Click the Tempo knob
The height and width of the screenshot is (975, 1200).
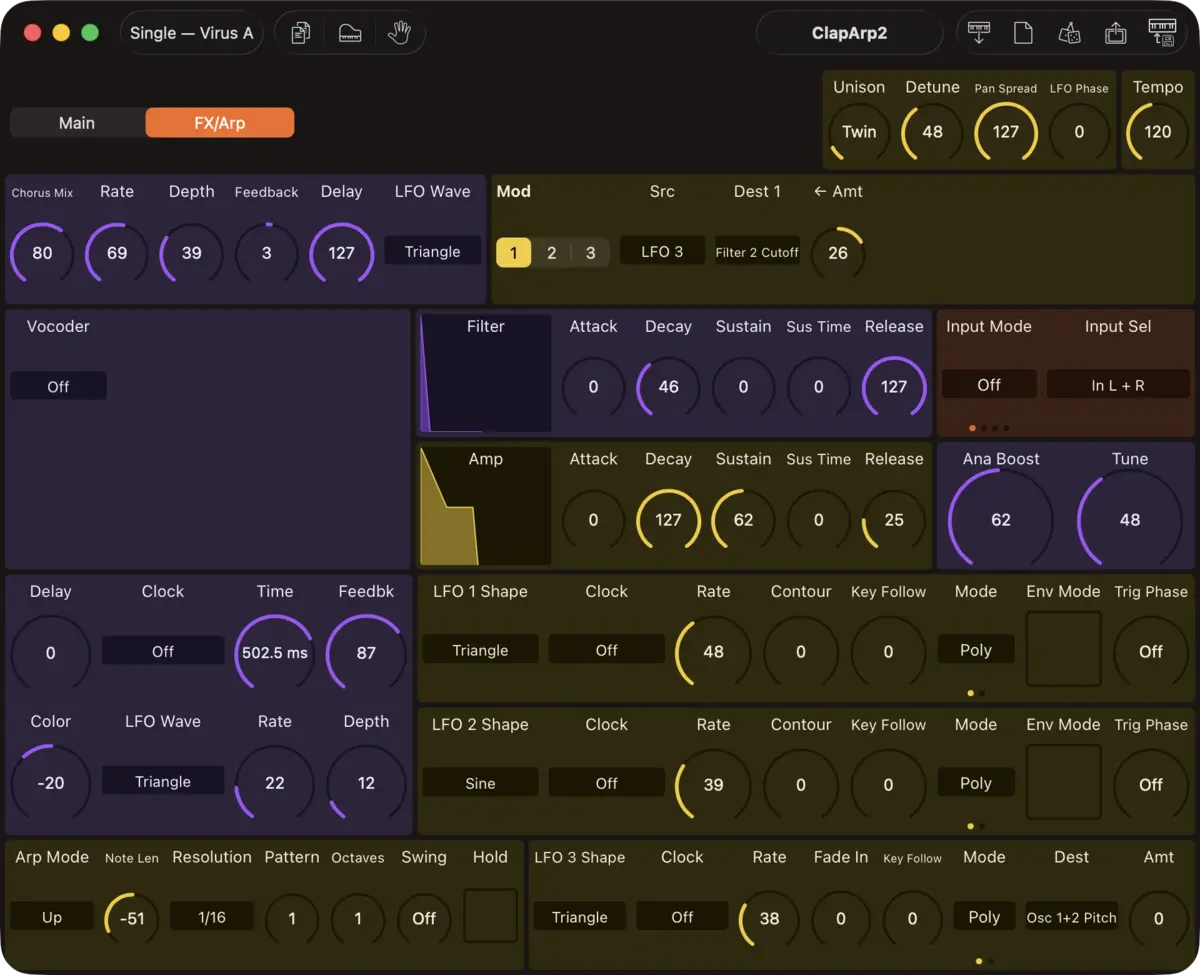tap(1158, 132)
